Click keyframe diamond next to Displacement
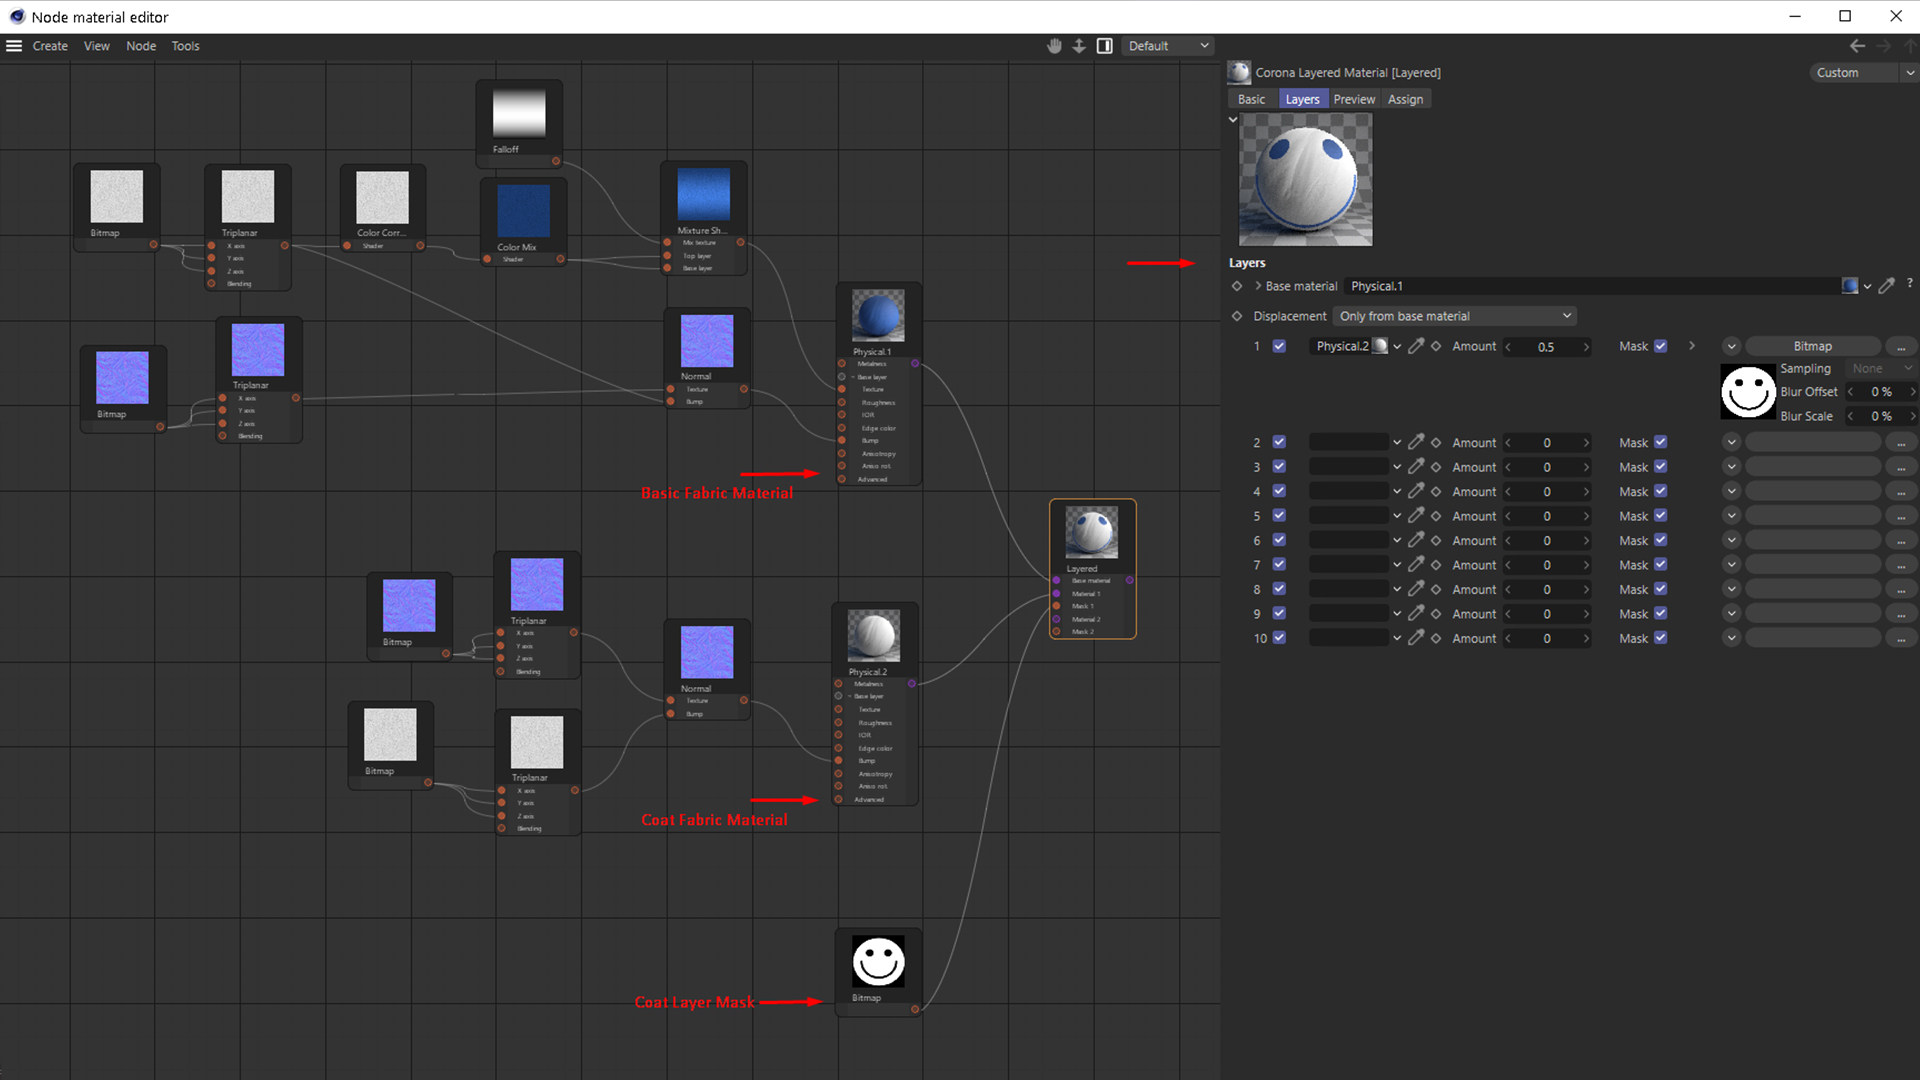Screen dimensions: 1920x1080 coord(1237,316)
